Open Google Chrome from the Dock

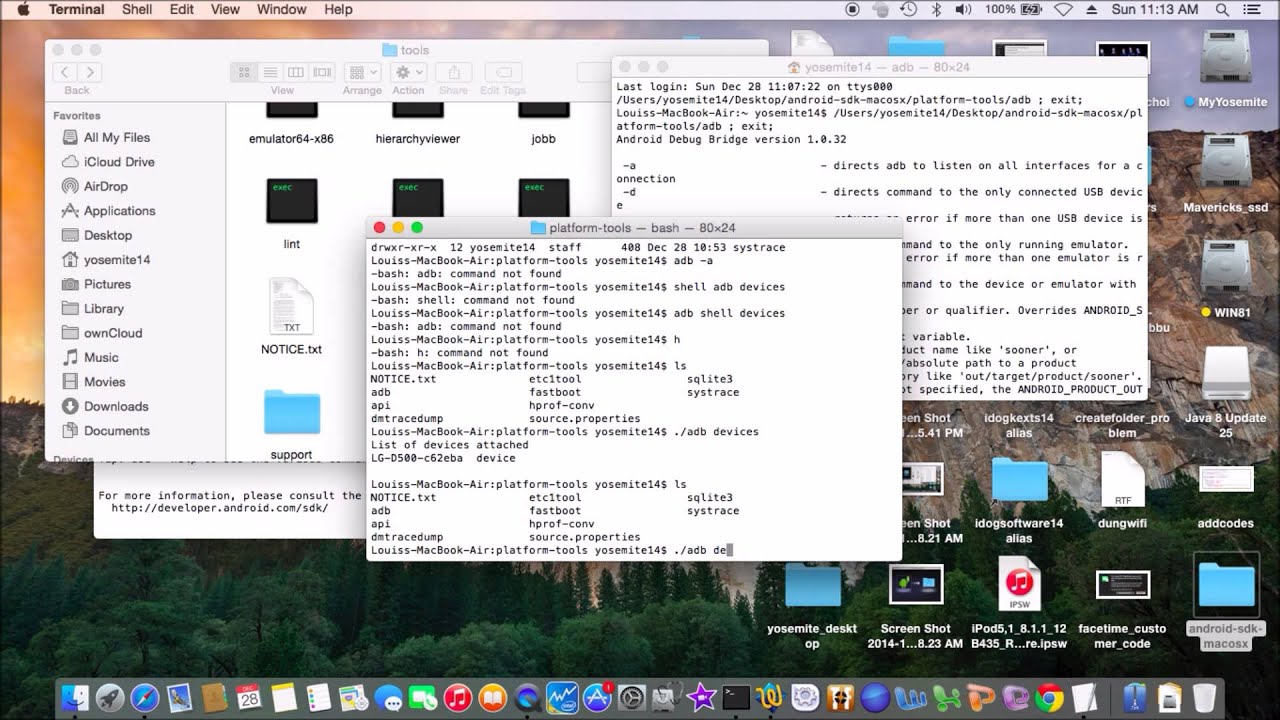[x=1049, y=697]
